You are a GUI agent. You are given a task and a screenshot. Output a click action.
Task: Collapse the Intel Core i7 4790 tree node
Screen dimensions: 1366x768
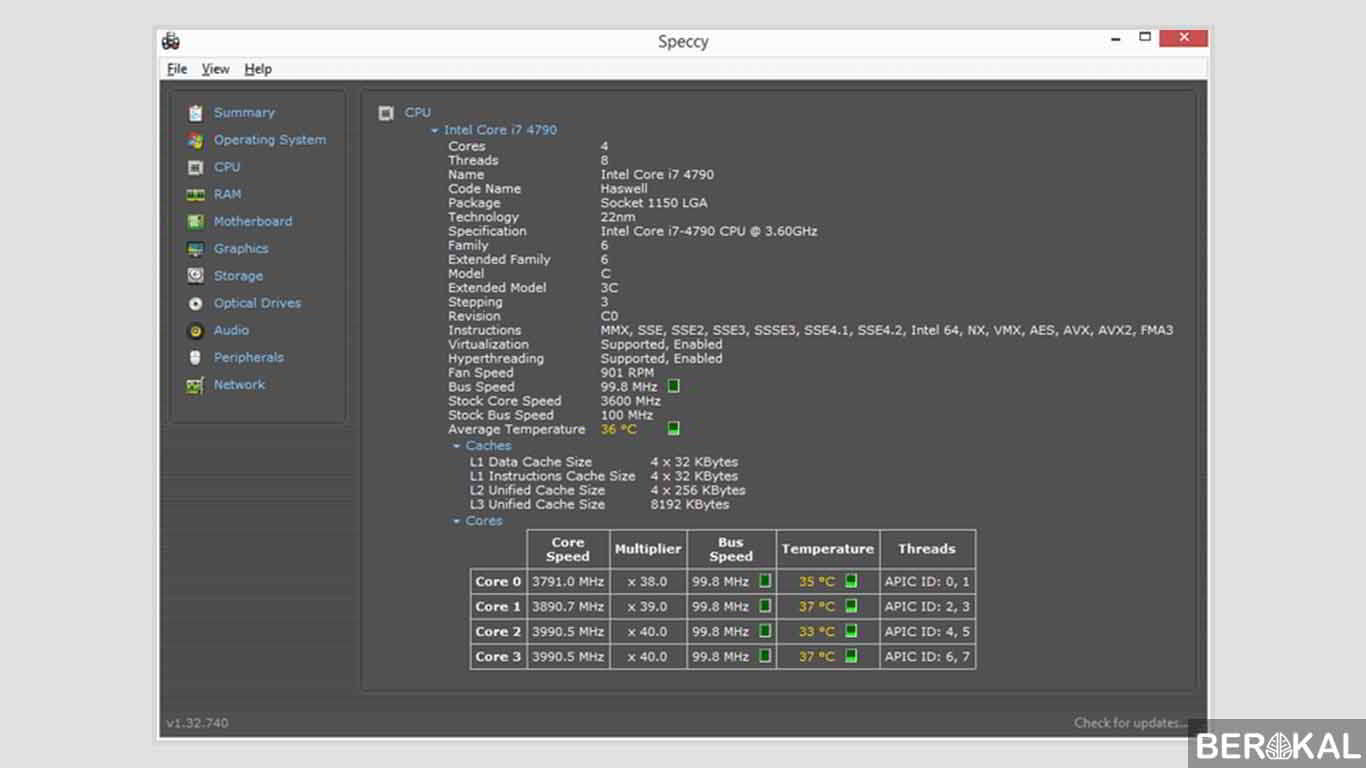(x=434, y=130)
